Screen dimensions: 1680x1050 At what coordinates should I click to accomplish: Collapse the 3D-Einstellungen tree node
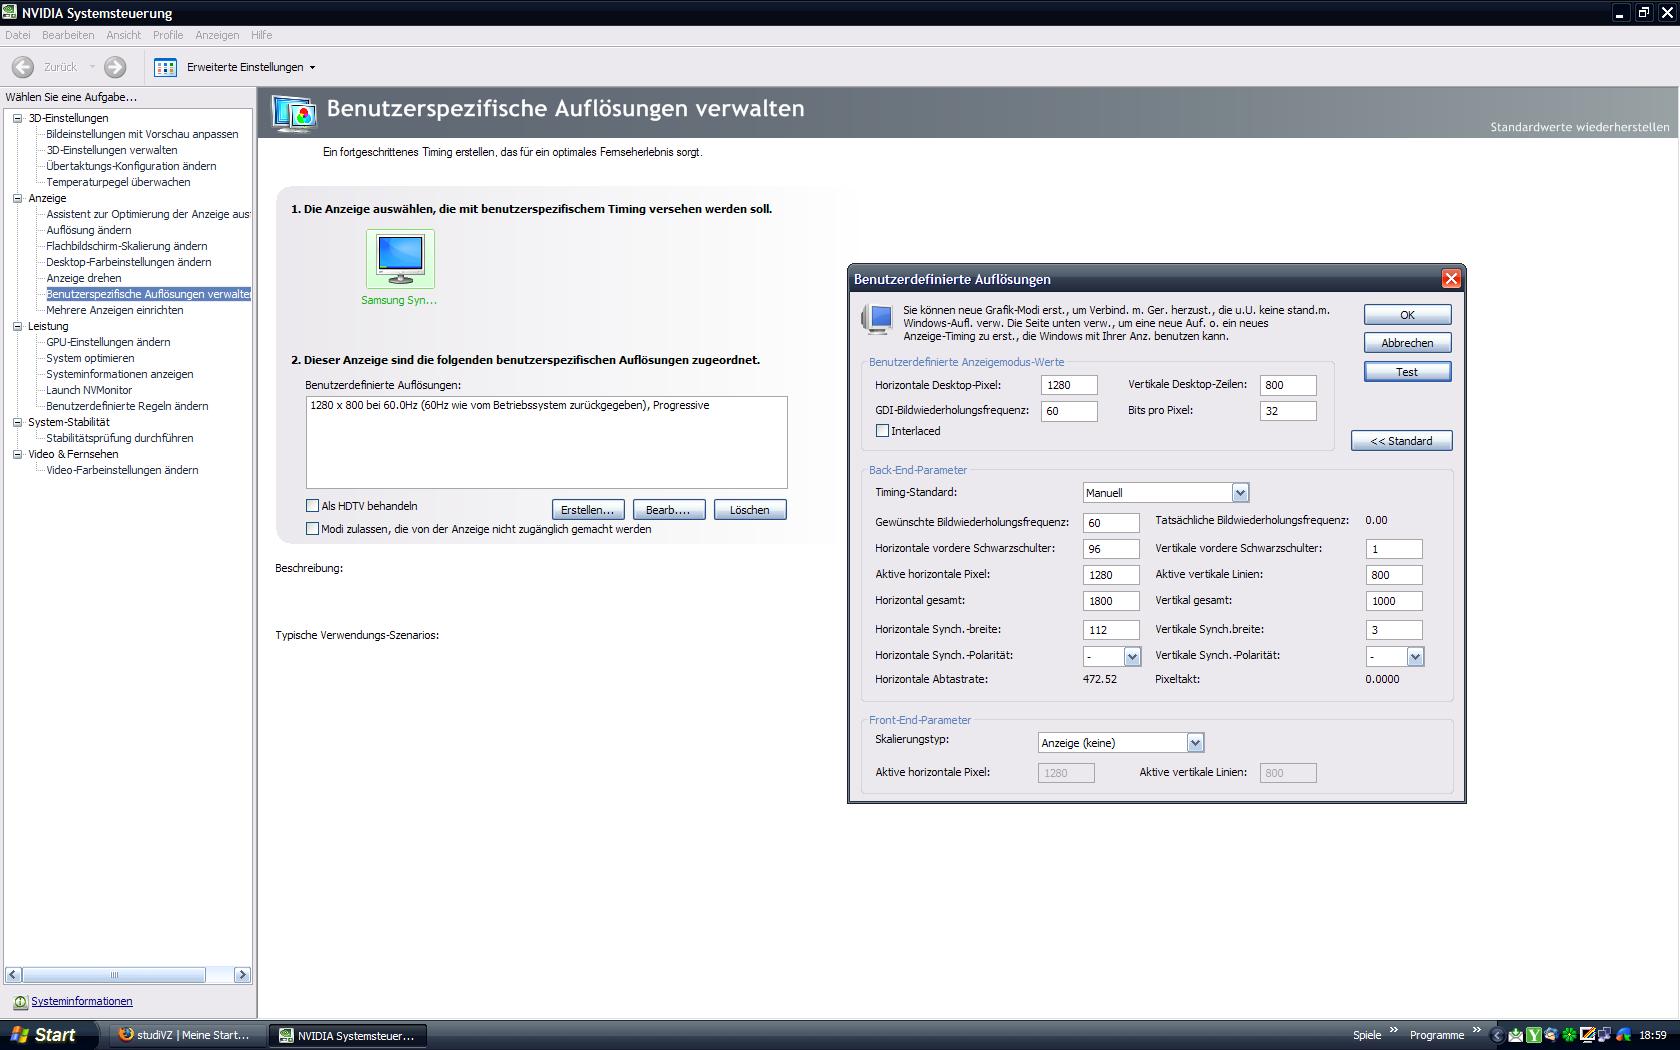click(x=17, y=118)
